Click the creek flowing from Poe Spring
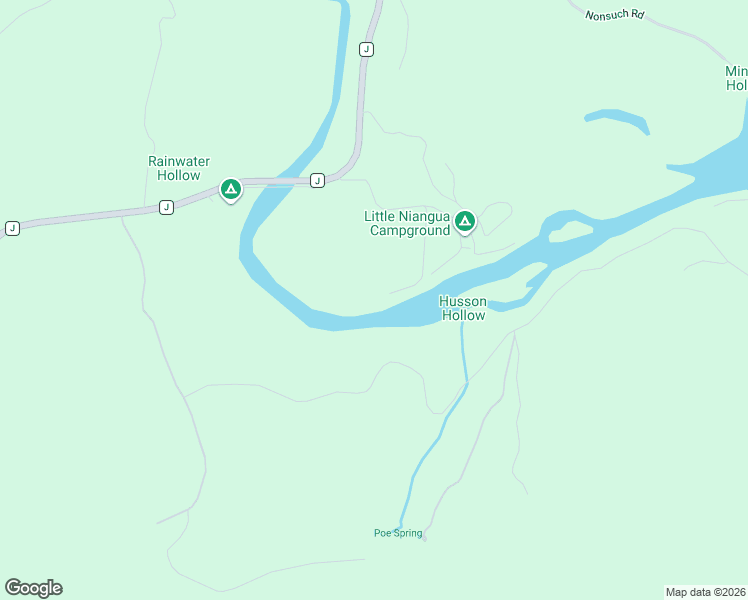The image size is (748, 600). point(437,440)
